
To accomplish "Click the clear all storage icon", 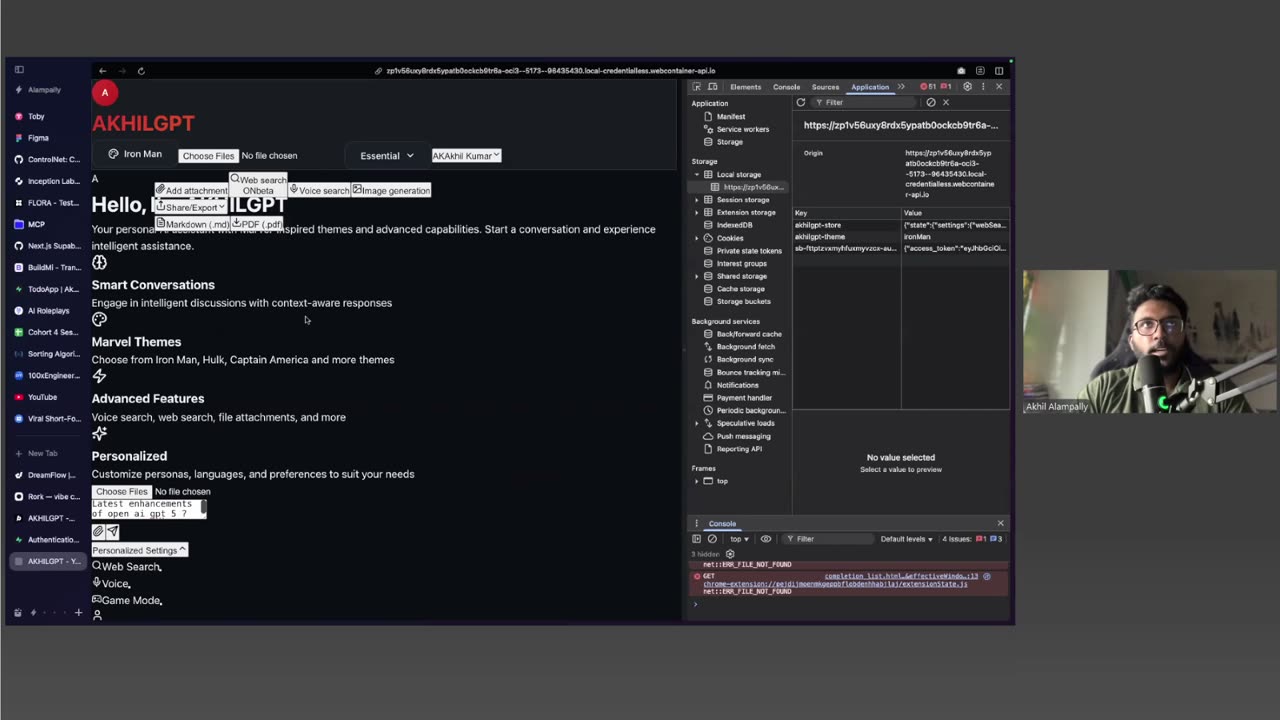I will (931, 102).
